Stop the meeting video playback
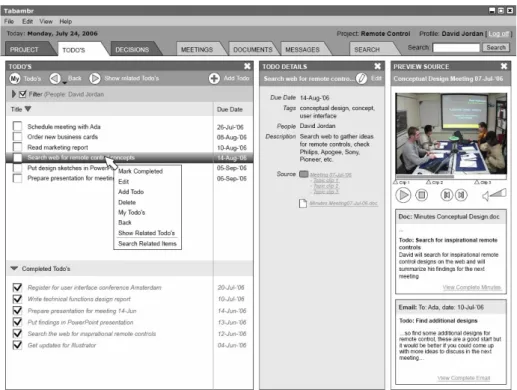The image size is (517, 390). pyautogui.click(x=422, y=195)
